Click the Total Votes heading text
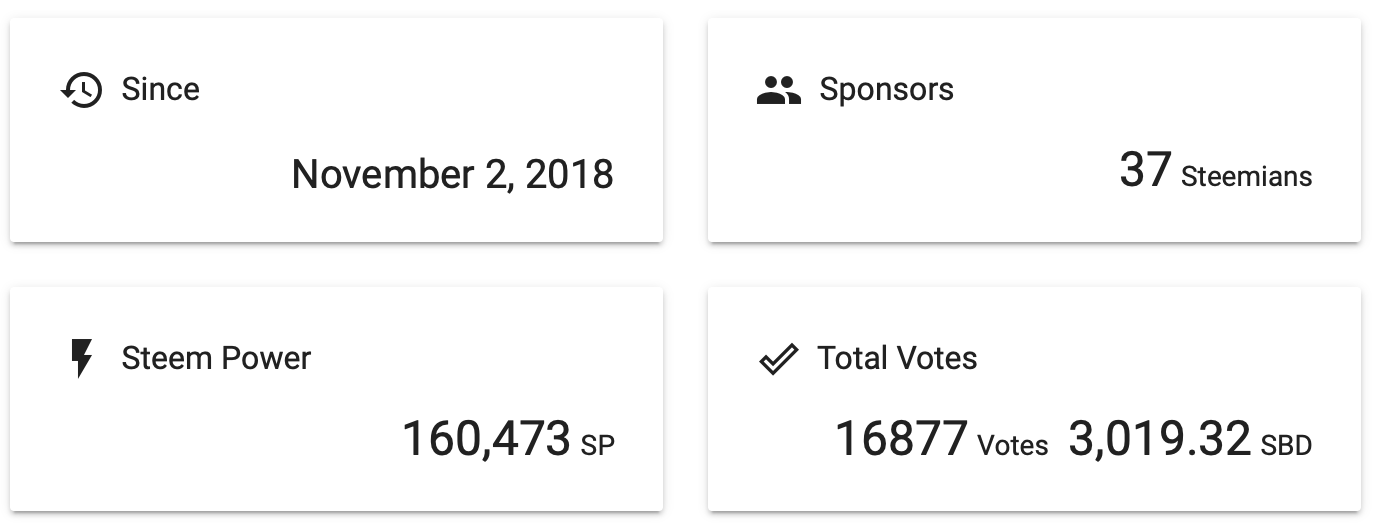 (897, 358)
